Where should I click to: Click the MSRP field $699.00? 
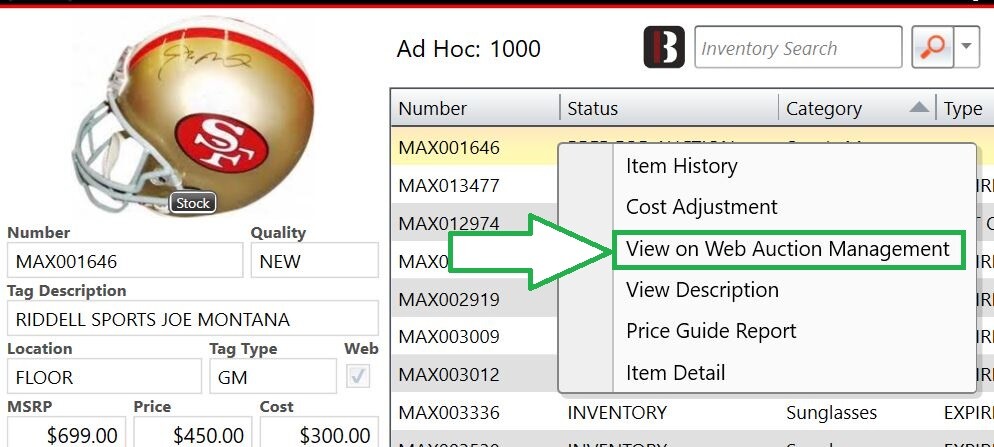point(67,432)
